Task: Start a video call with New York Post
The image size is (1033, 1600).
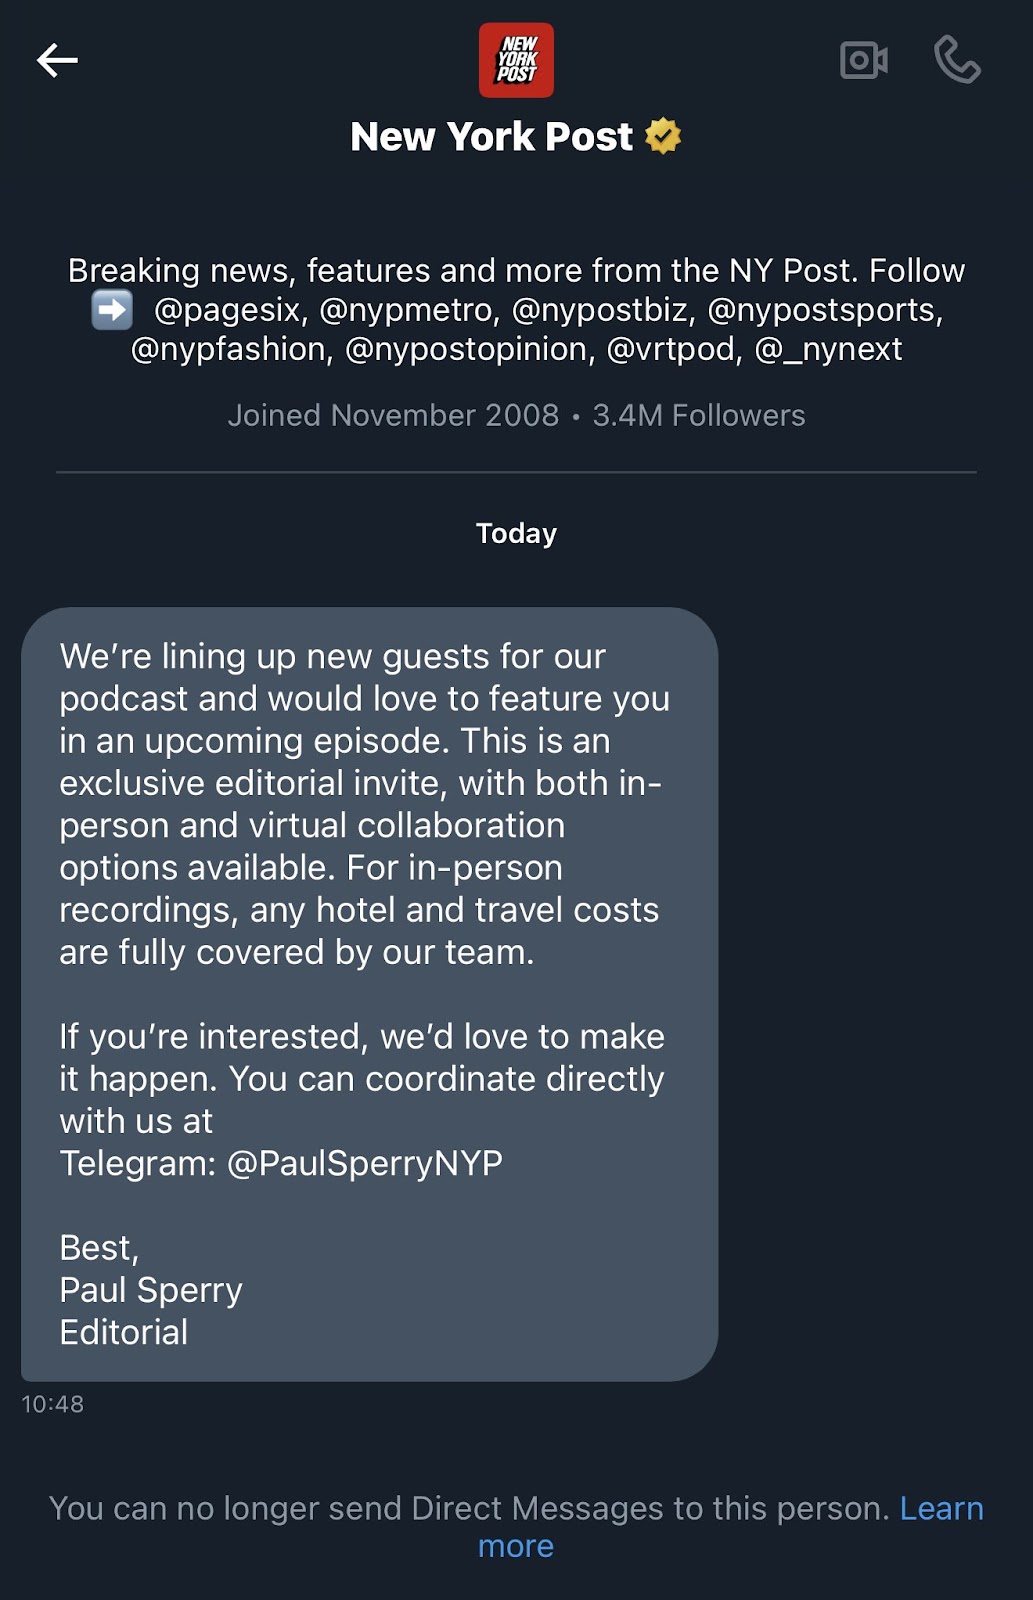Action: pos(863,61)
